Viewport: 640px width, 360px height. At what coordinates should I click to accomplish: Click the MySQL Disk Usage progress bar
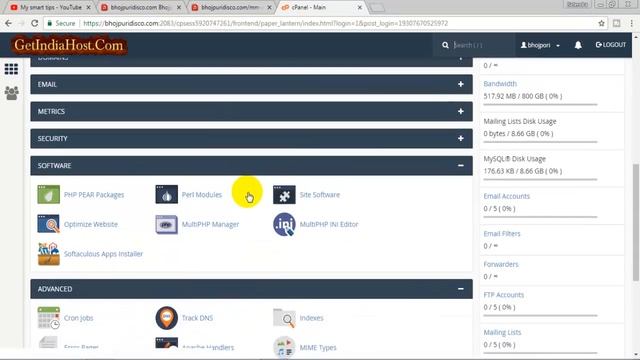pyautogui.click(x=540, y=179)
